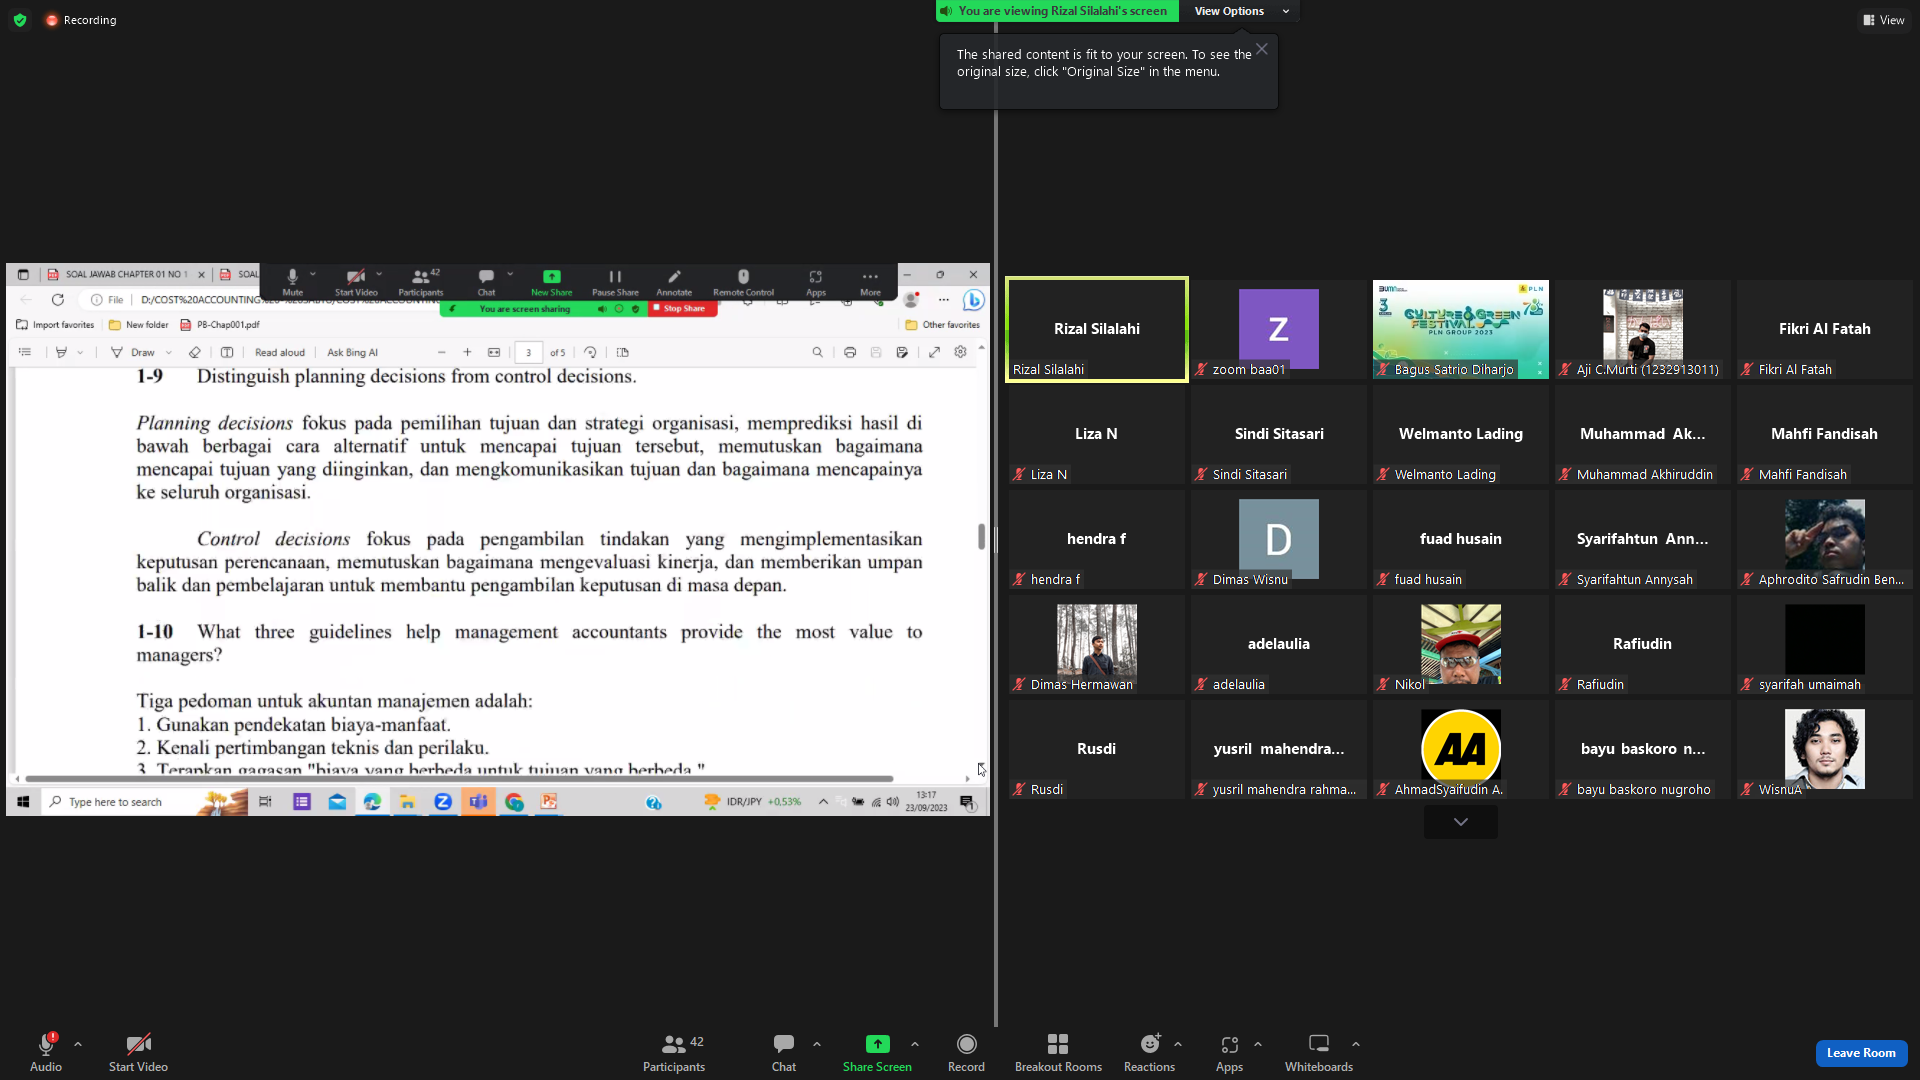Click Stop Share in shared screen
The width and height of the screenshot is (1920, 1080).
click(x=683, y=309)
